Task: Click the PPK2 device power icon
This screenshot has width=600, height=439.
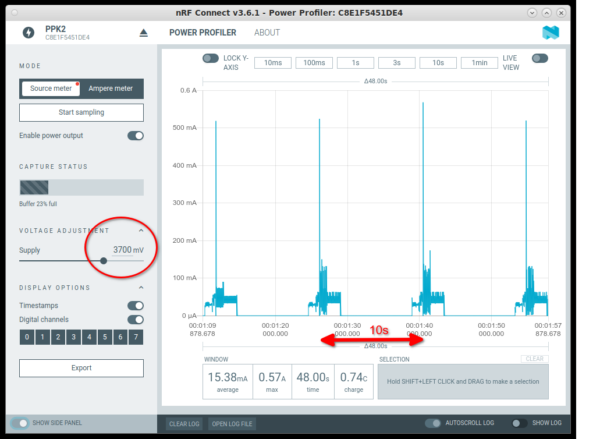Action: coord(26,33)
